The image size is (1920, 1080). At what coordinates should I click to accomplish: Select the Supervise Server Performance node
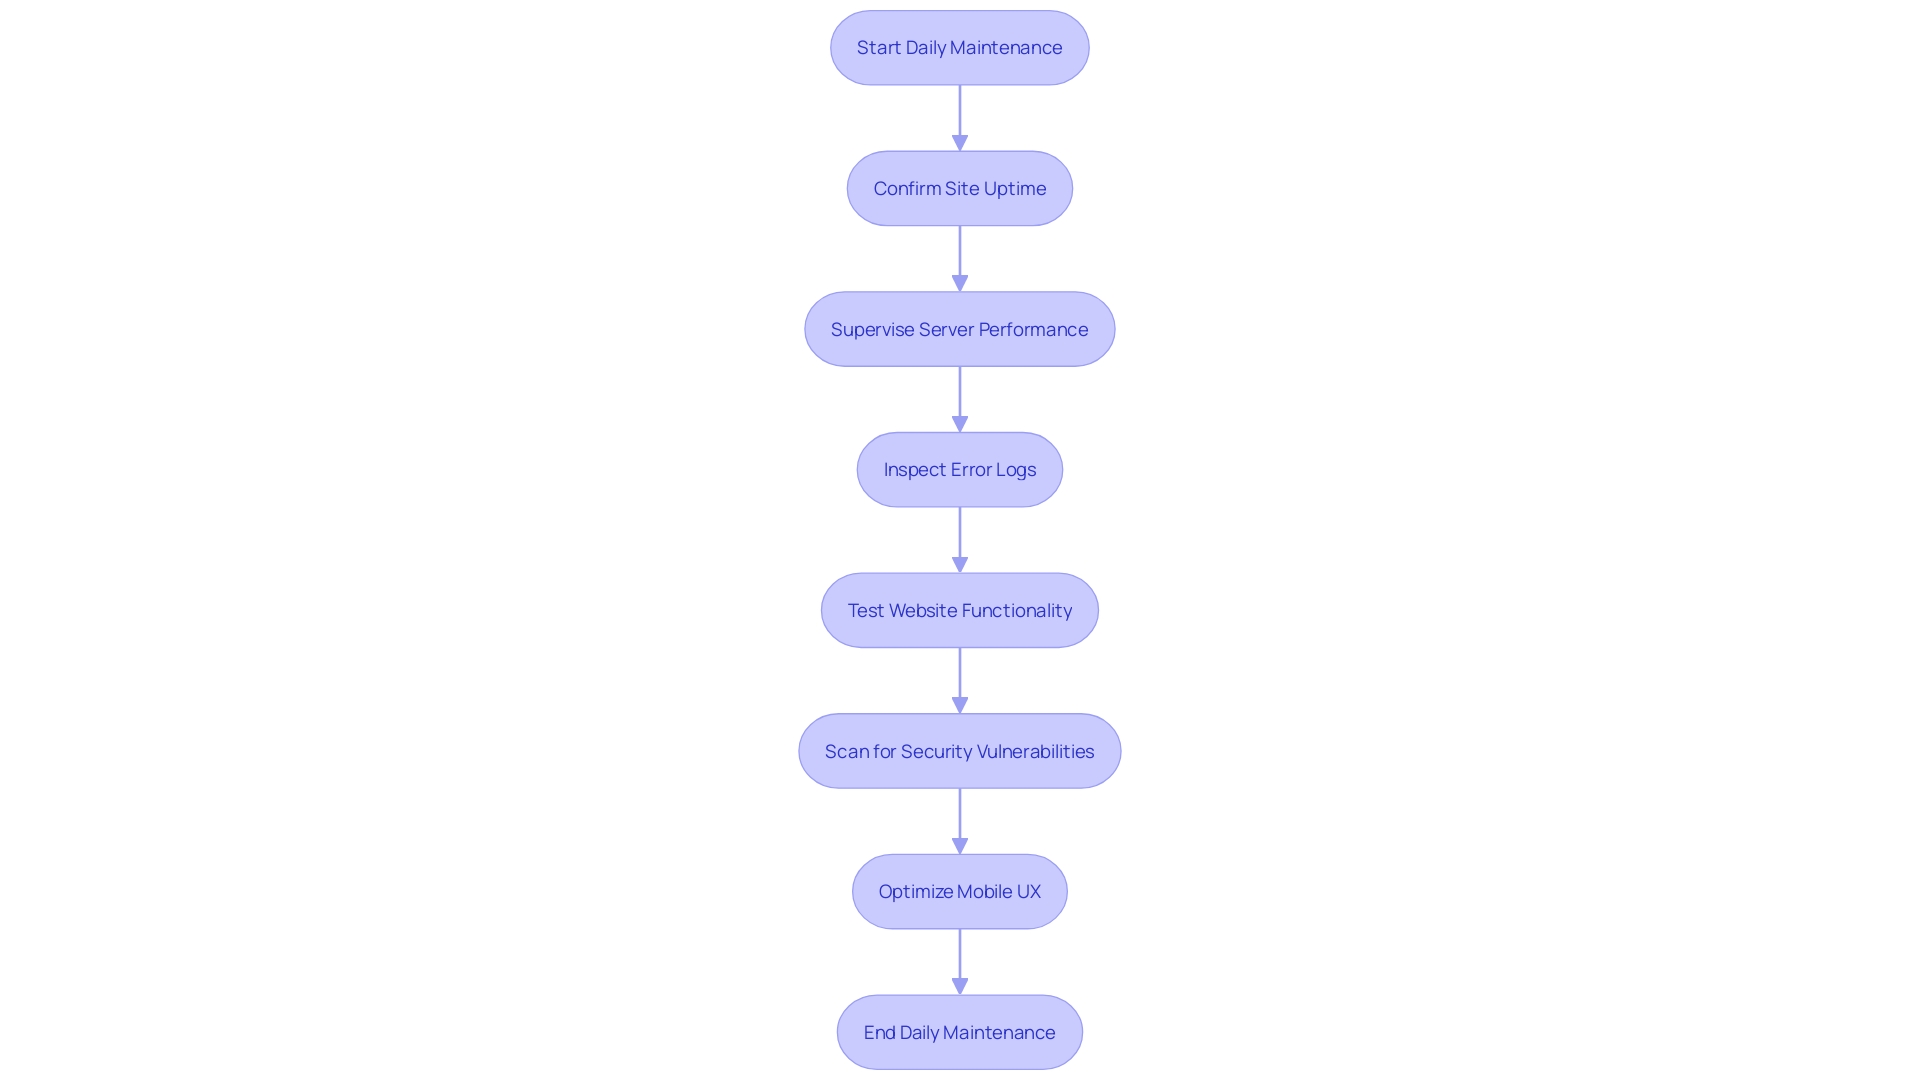pos(960,328)
